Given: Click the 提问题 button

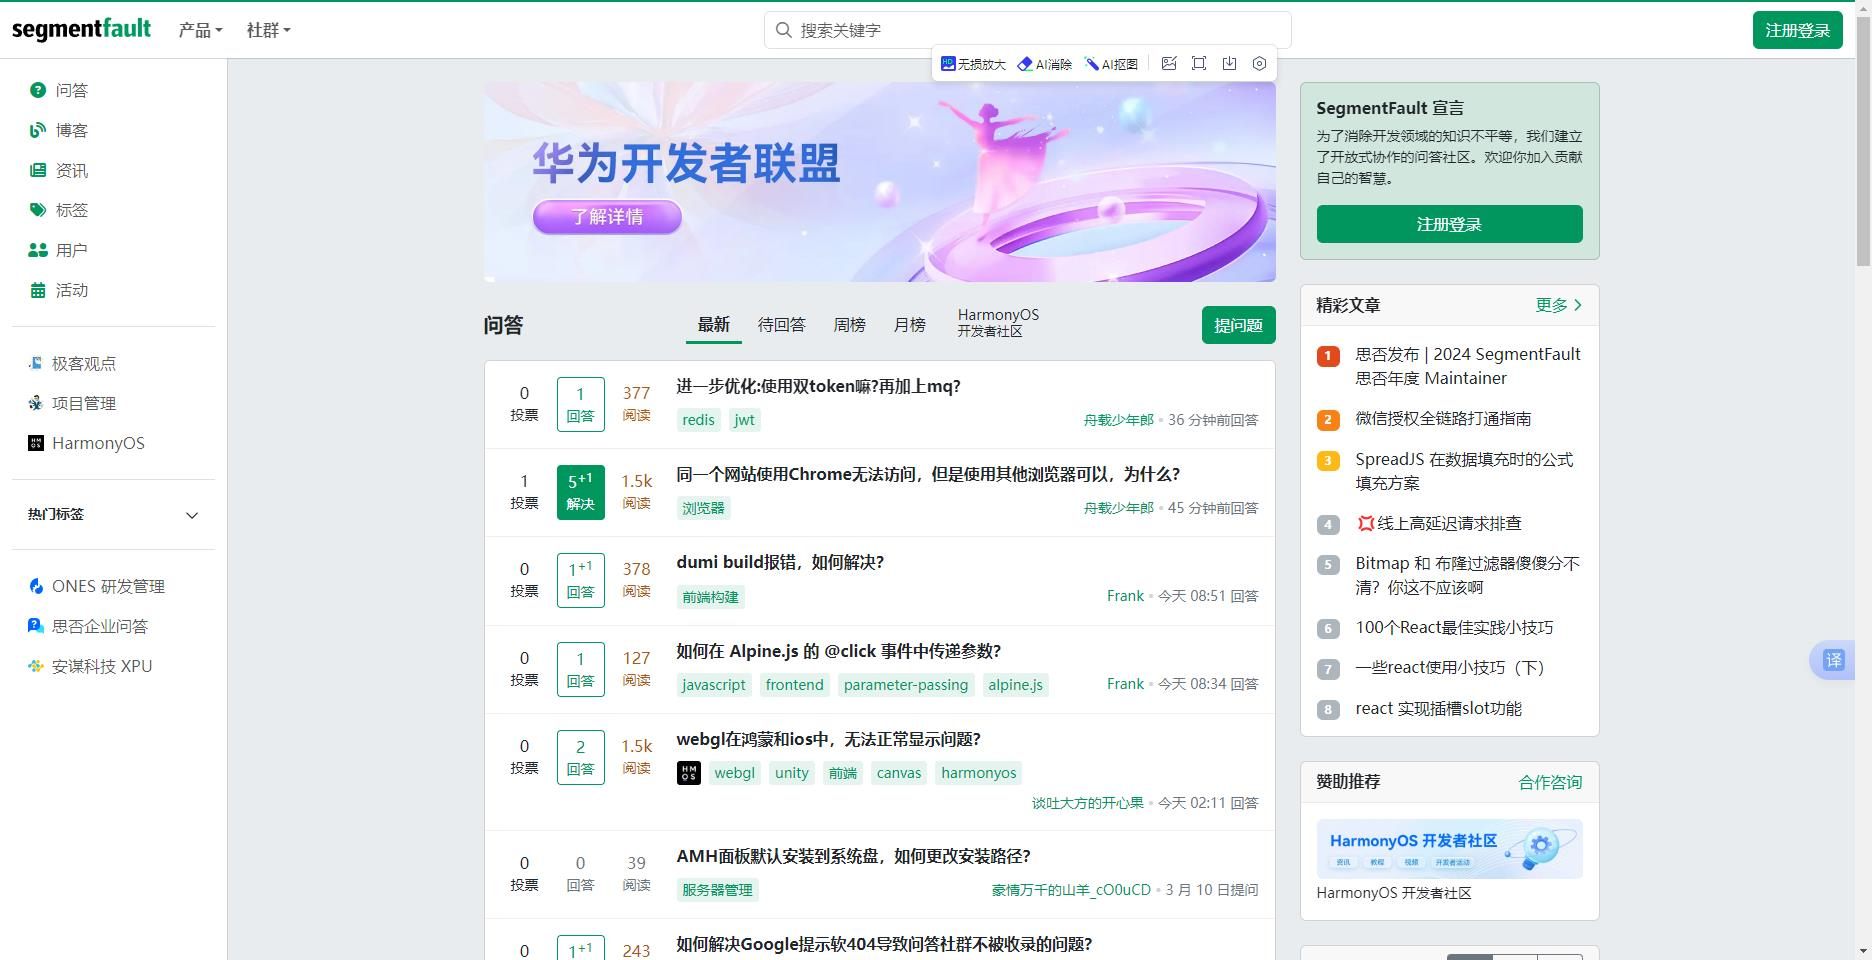Looking at the screenshot, I should coord(1238,325).
